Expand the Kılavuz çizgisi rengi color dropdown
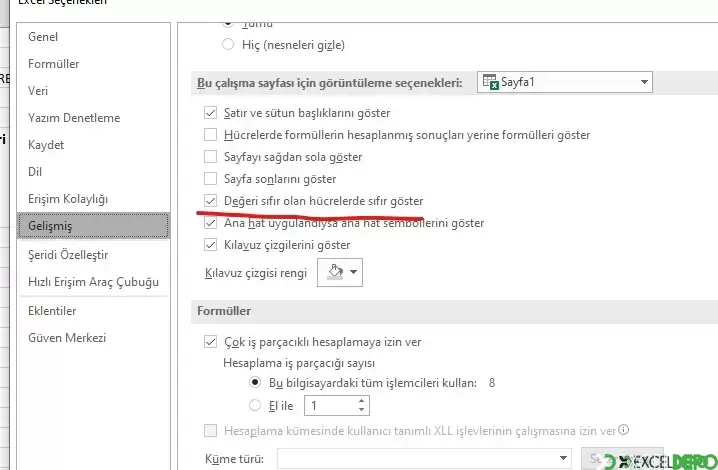718x470 pixels. tap(353, 272)
